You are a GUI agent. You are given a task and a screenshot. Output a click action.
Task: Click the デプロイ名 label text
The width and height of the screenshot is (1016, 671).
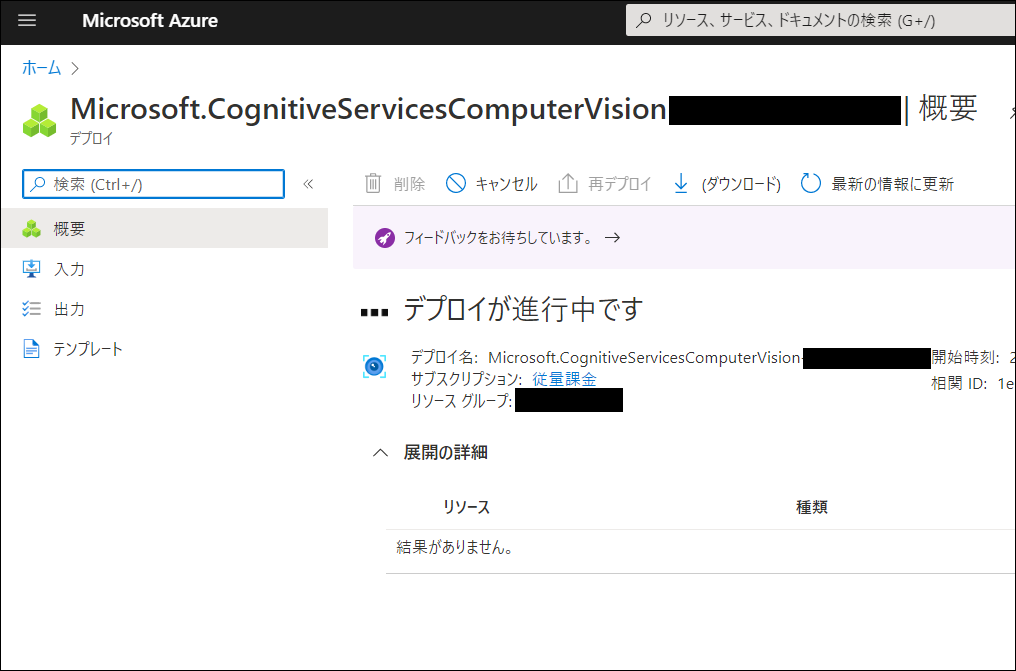tap(444, 358)
